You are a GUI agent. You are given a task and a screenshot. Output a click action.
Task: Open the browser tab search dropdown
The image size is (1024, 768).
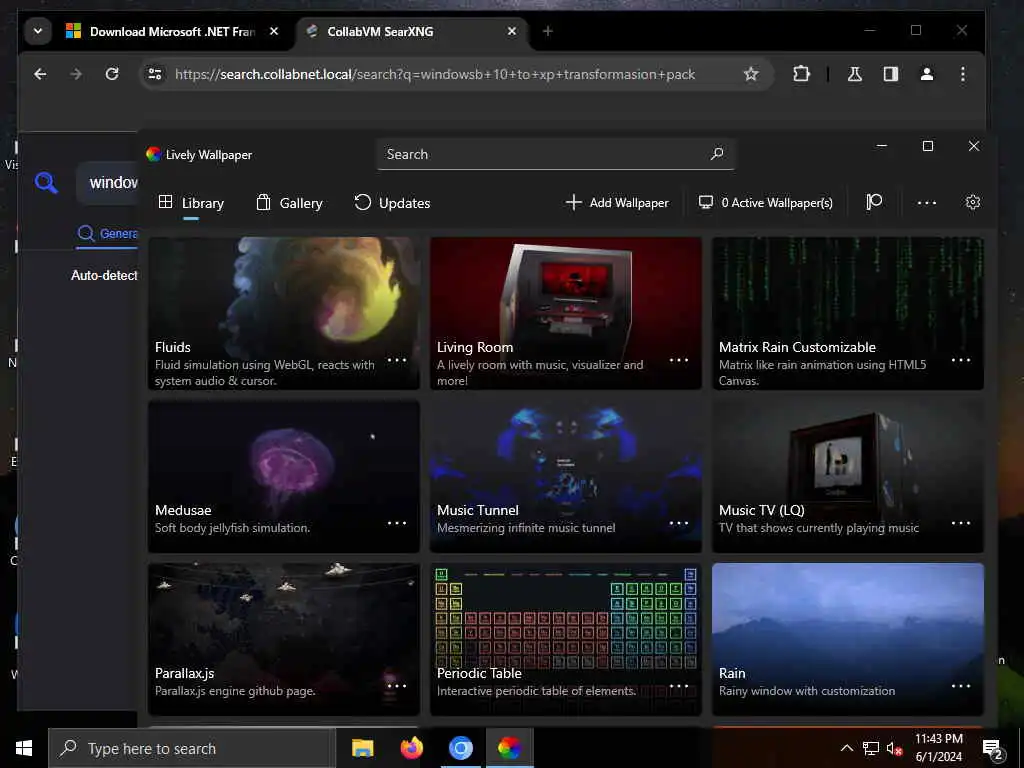coord(38,31)
